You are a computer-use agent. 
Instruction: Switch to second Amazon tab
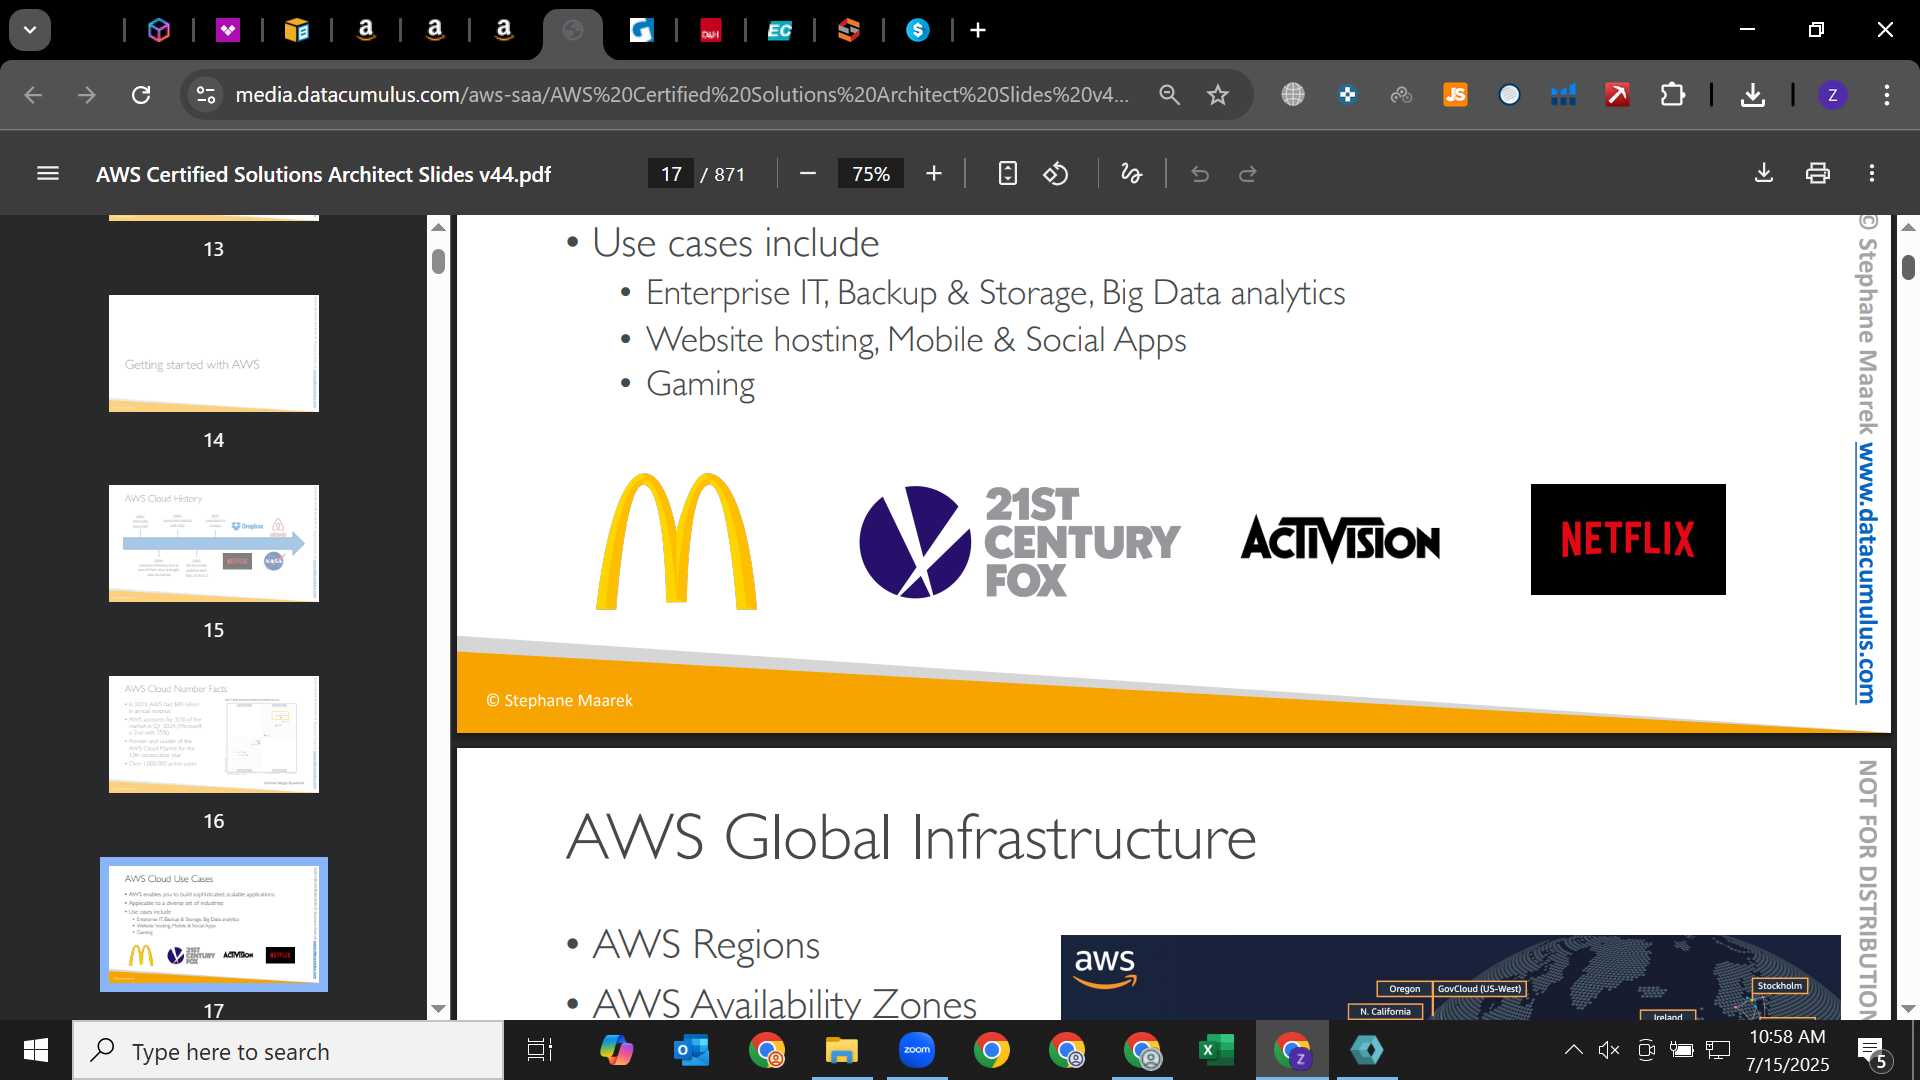pos(435,31)
